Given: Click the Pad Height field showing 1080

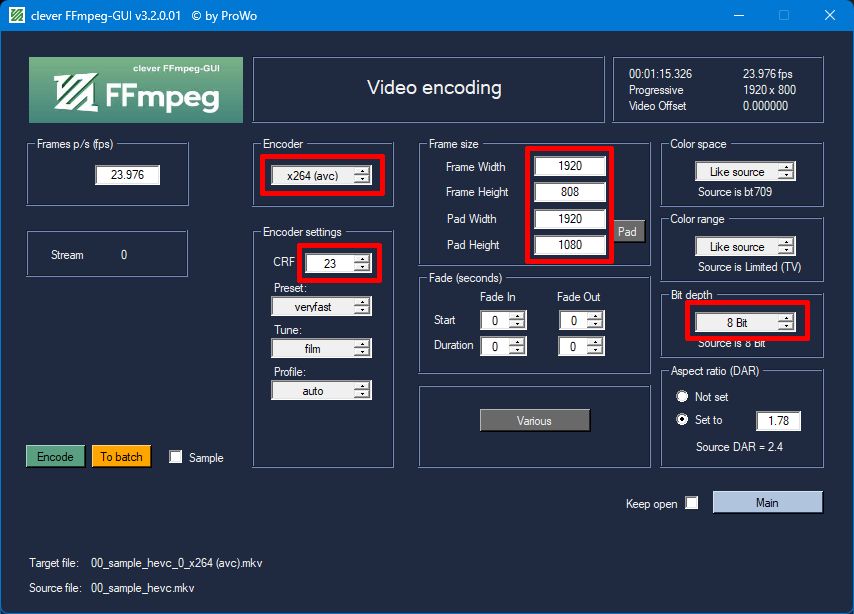Looking at the screenshot, I should 570,245.
